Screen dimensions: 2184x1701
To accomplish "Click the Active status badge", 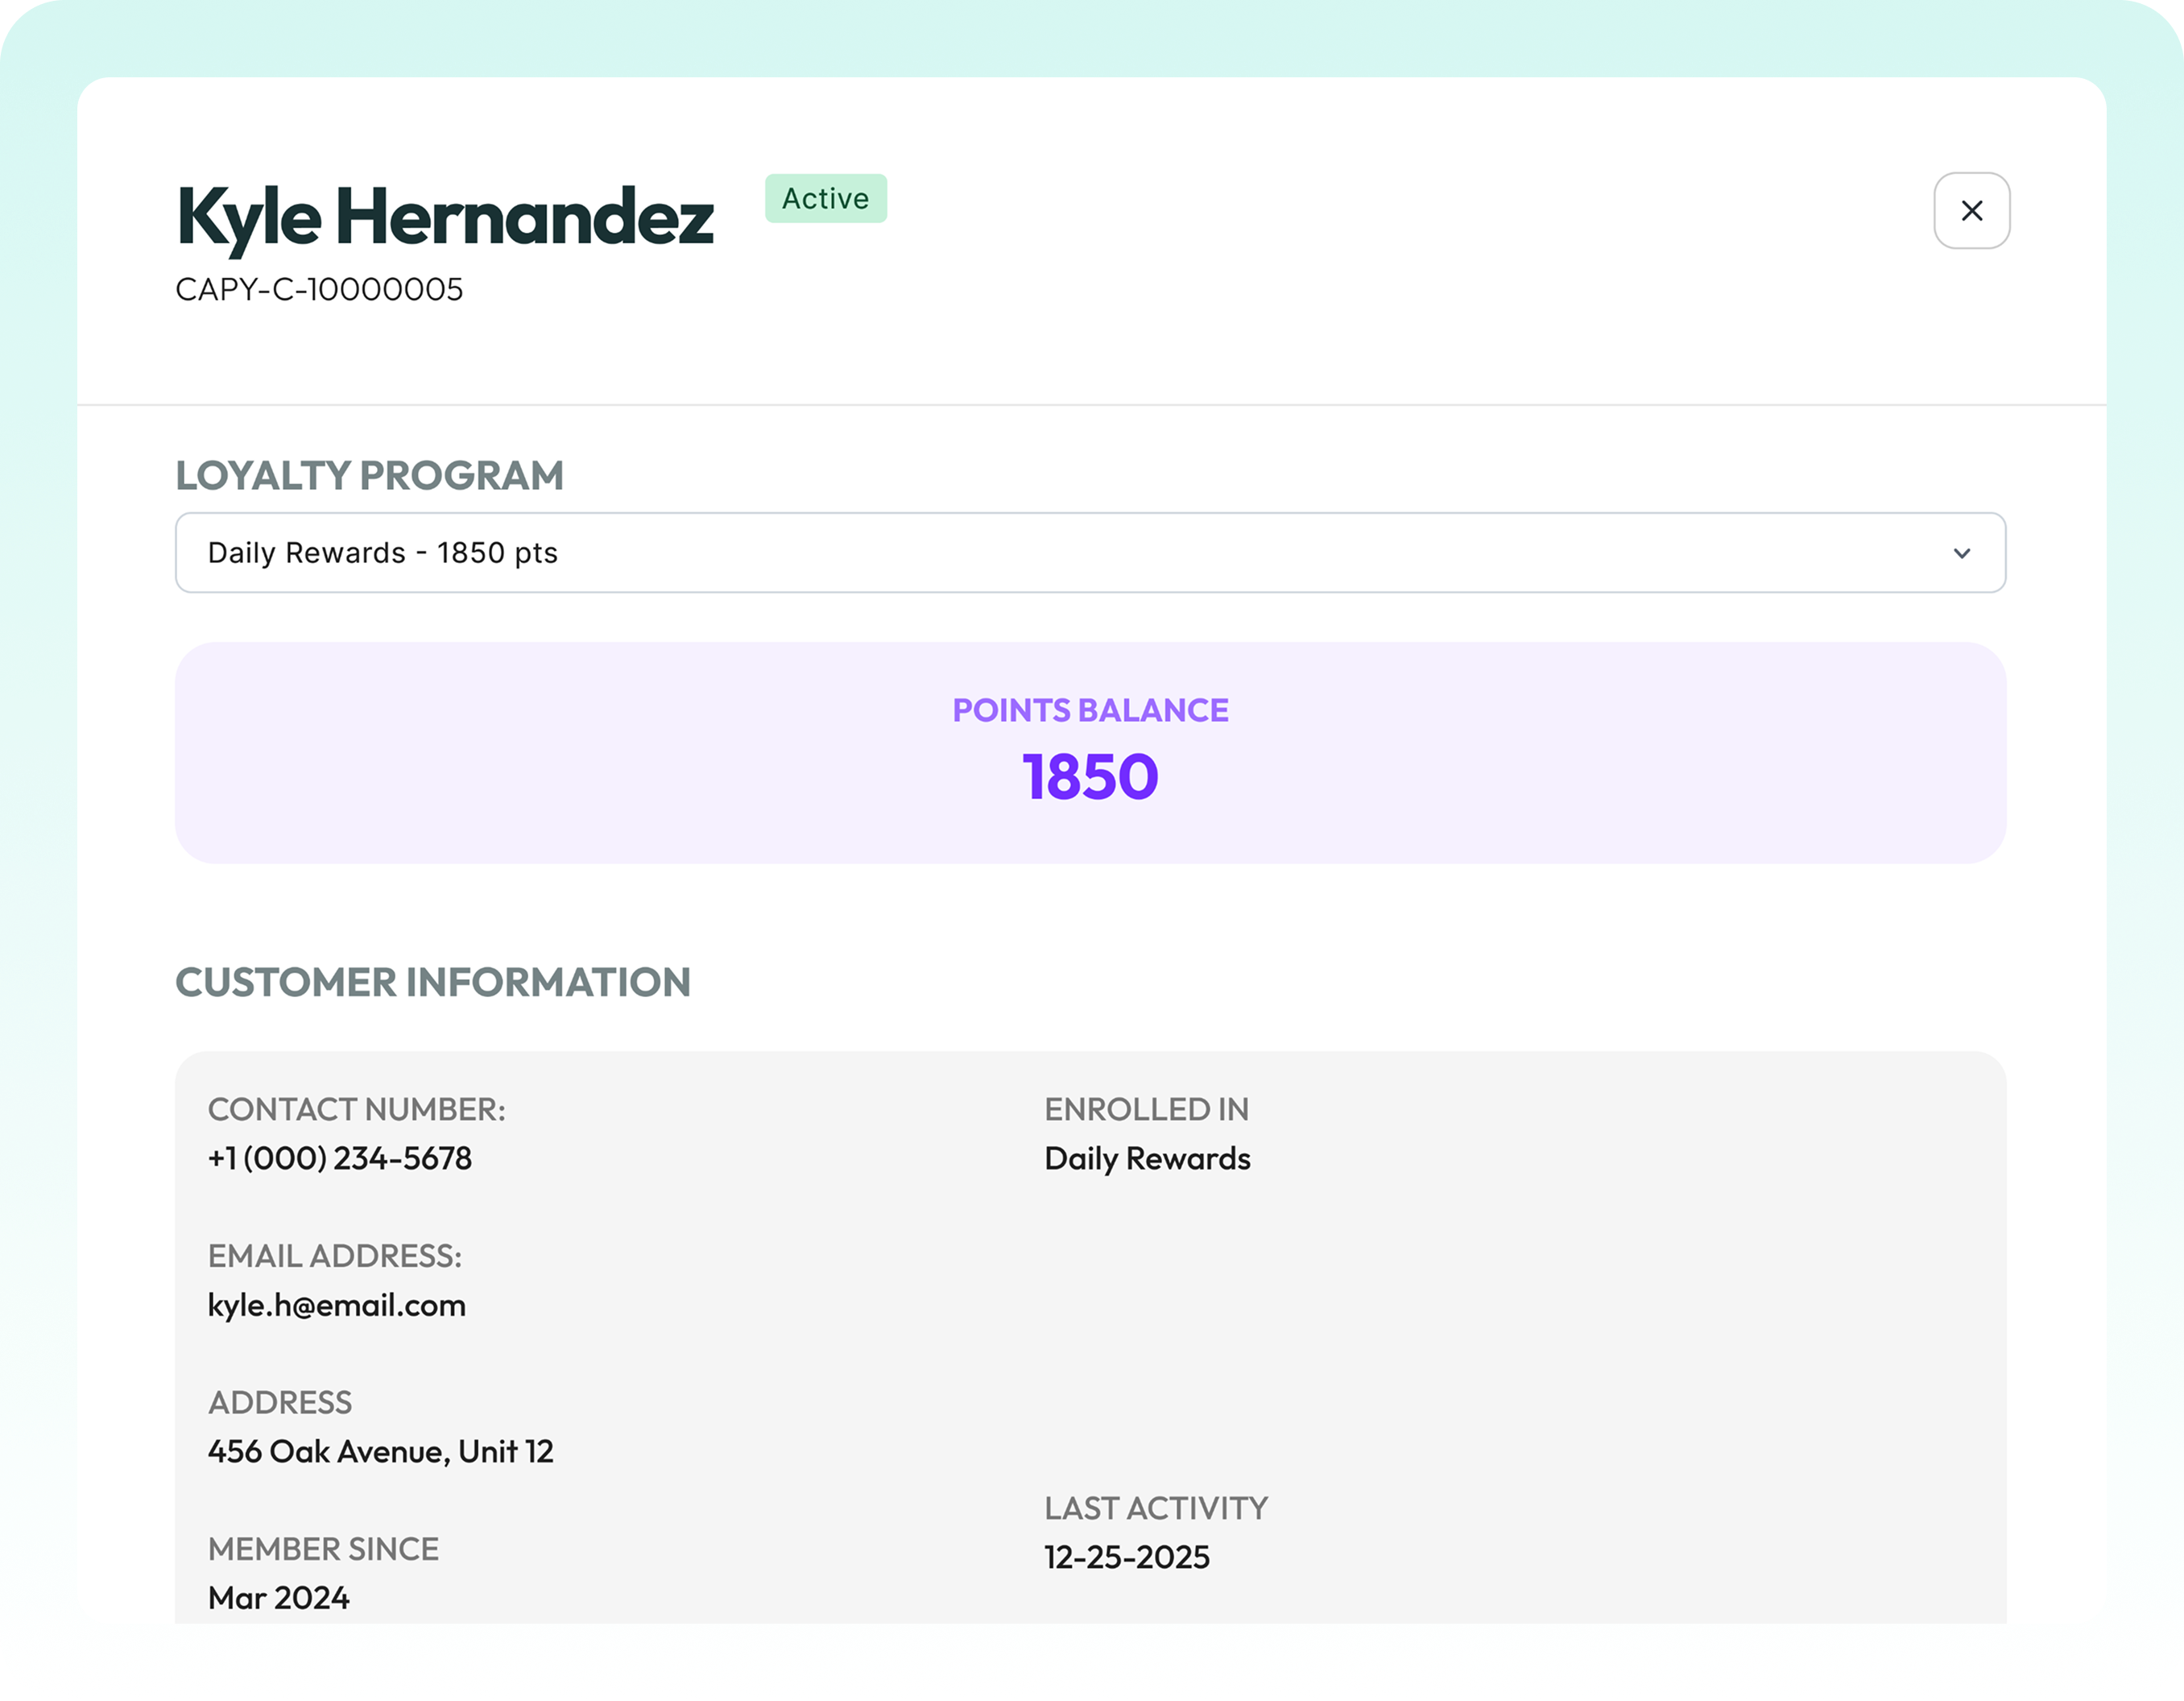I will [825, 199].
